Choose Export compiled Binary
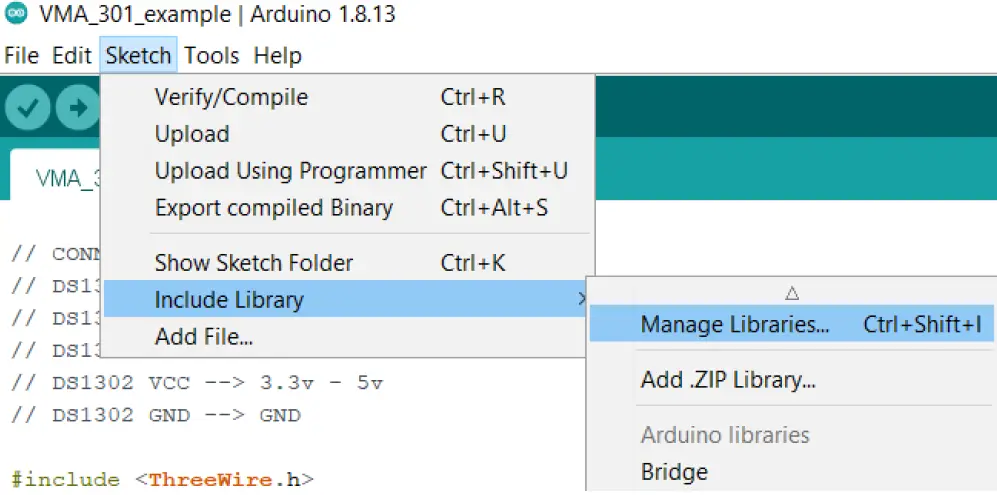This screenshot has height=495, width=997. pos(273,208)
